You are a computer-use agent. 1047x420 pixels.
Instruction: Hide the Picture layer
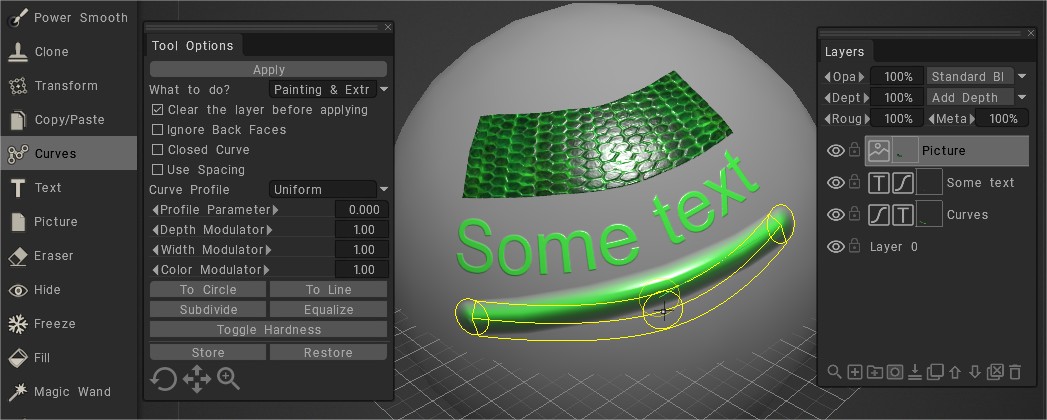coord(835,151)
